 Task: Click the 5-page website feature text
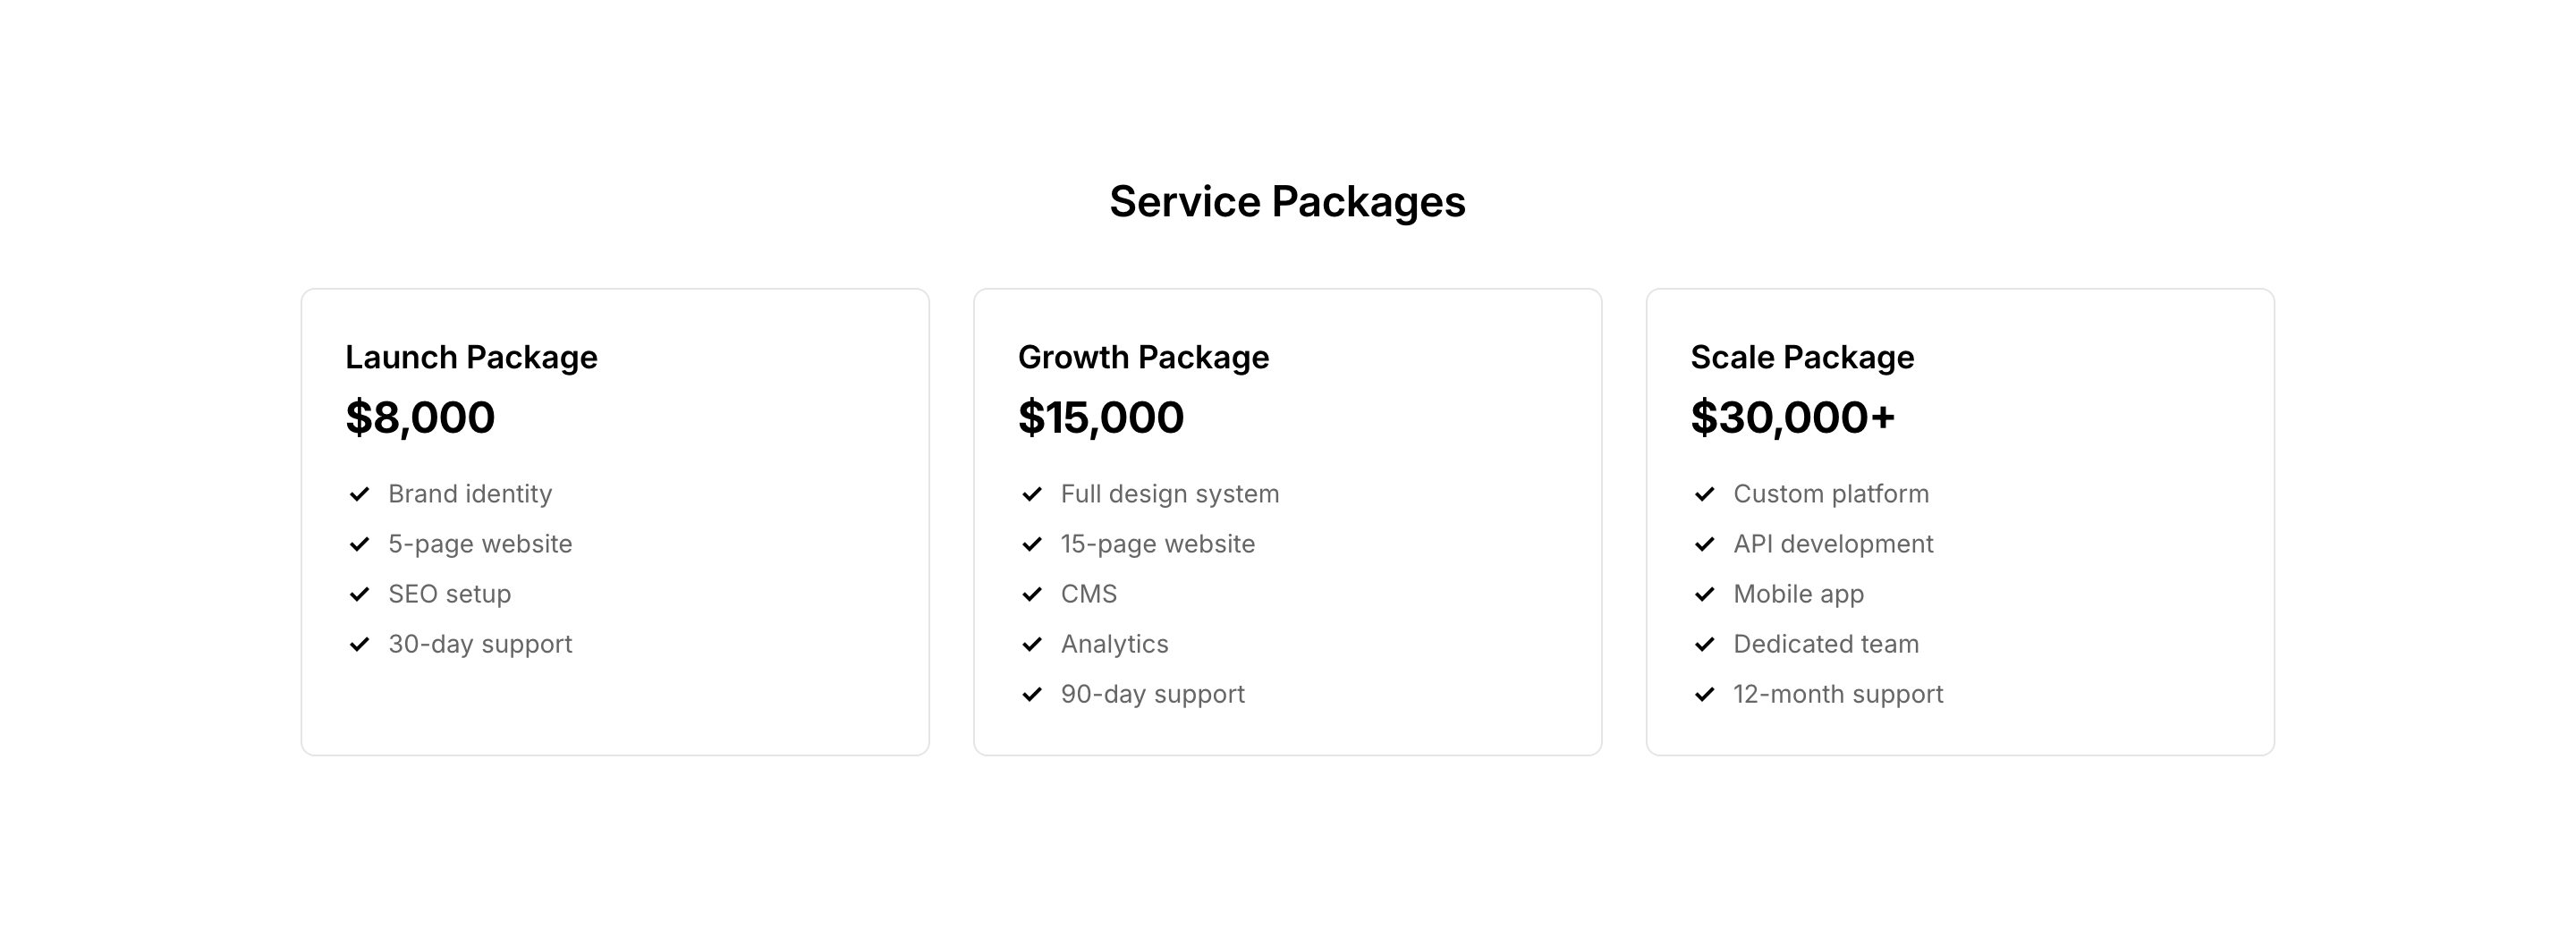point(480,544)
